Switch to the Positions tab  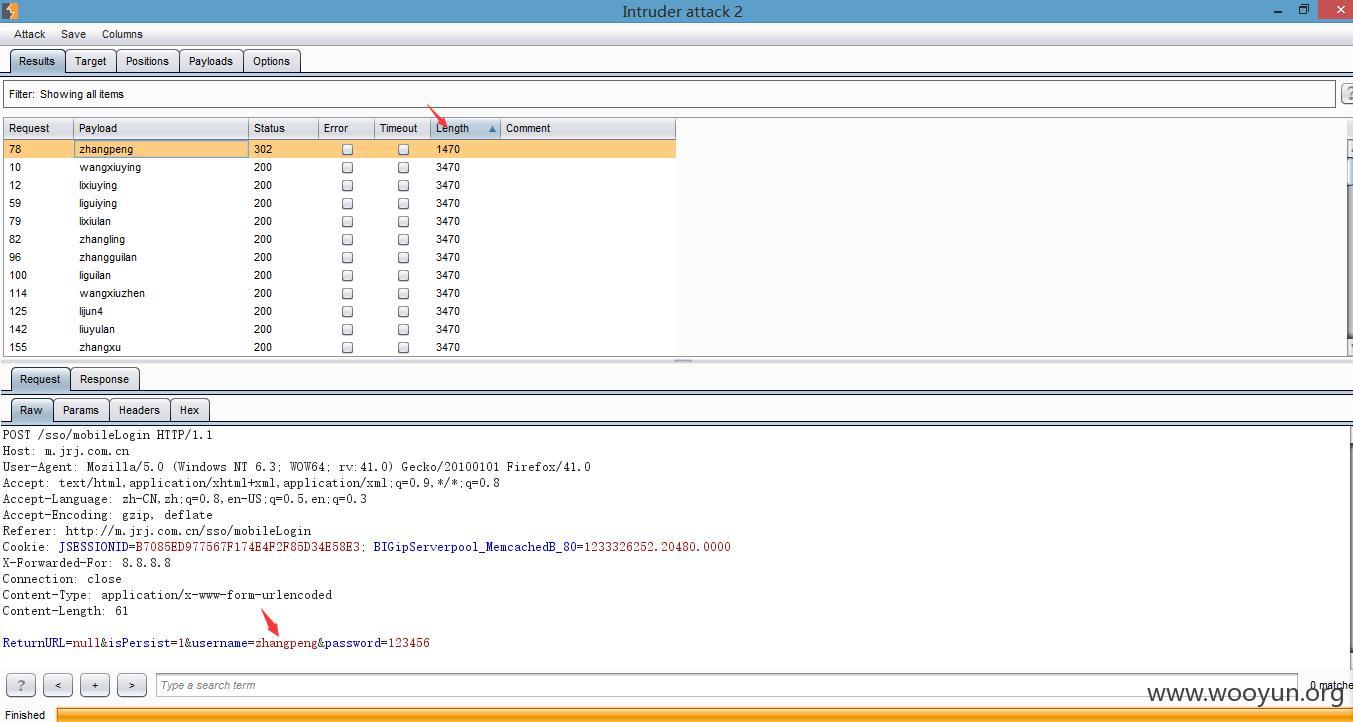pos(147,61)
